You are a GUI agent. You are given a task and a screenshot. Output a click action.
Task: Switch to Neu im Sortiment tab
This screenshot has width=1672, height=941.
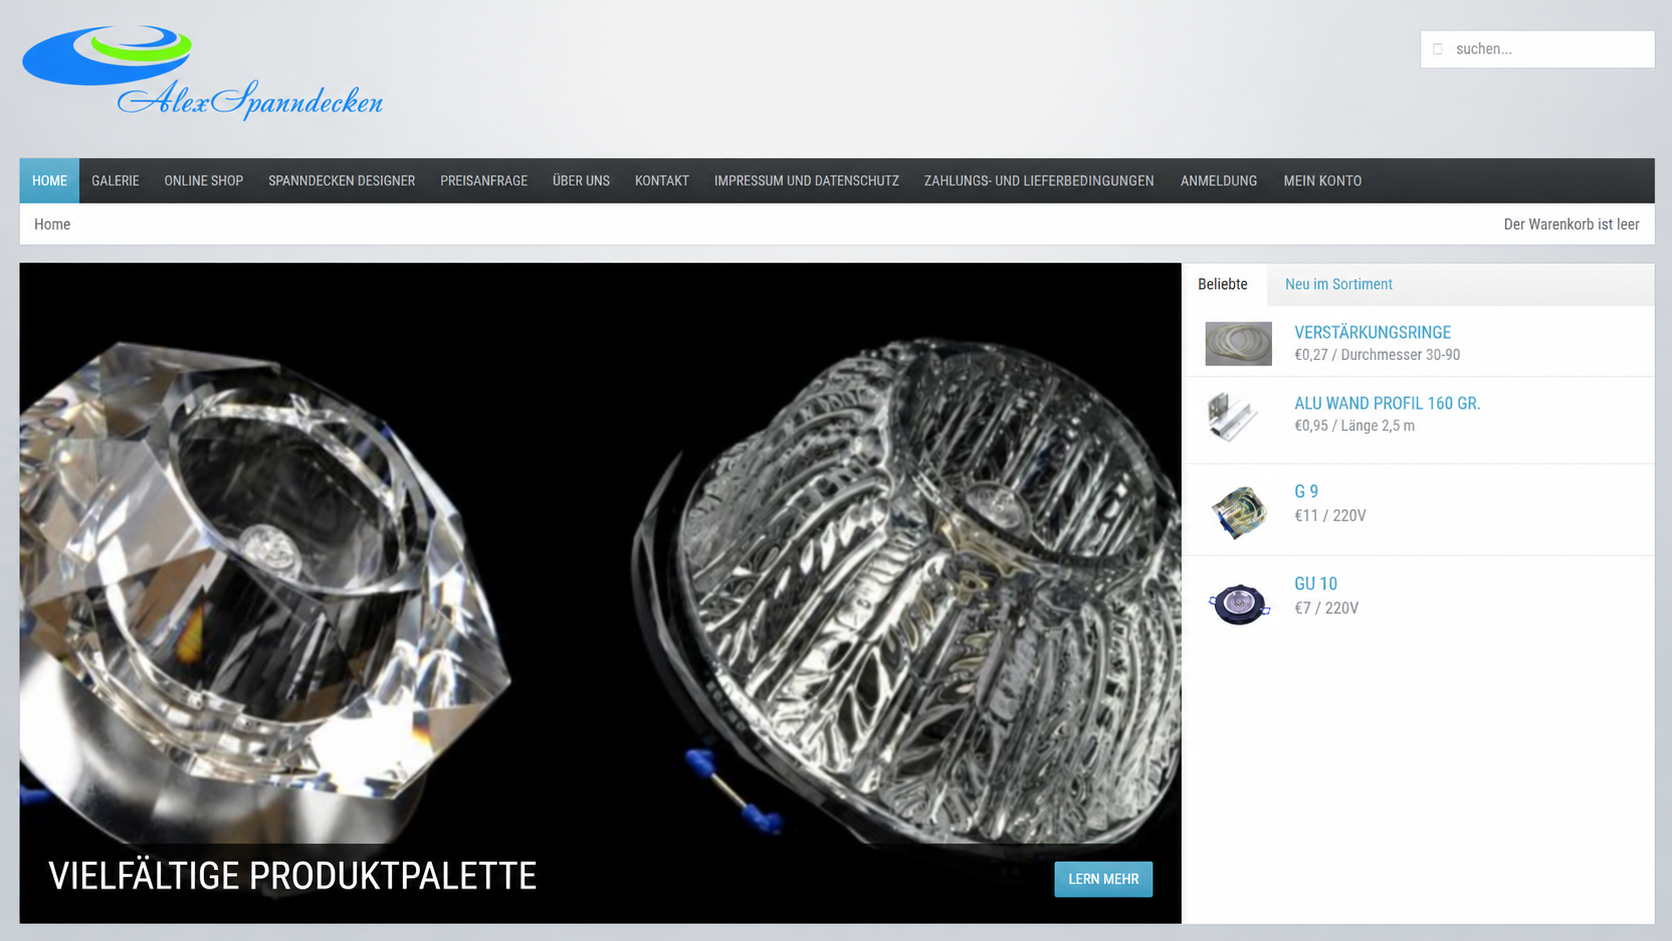(x=1338, y=284)
